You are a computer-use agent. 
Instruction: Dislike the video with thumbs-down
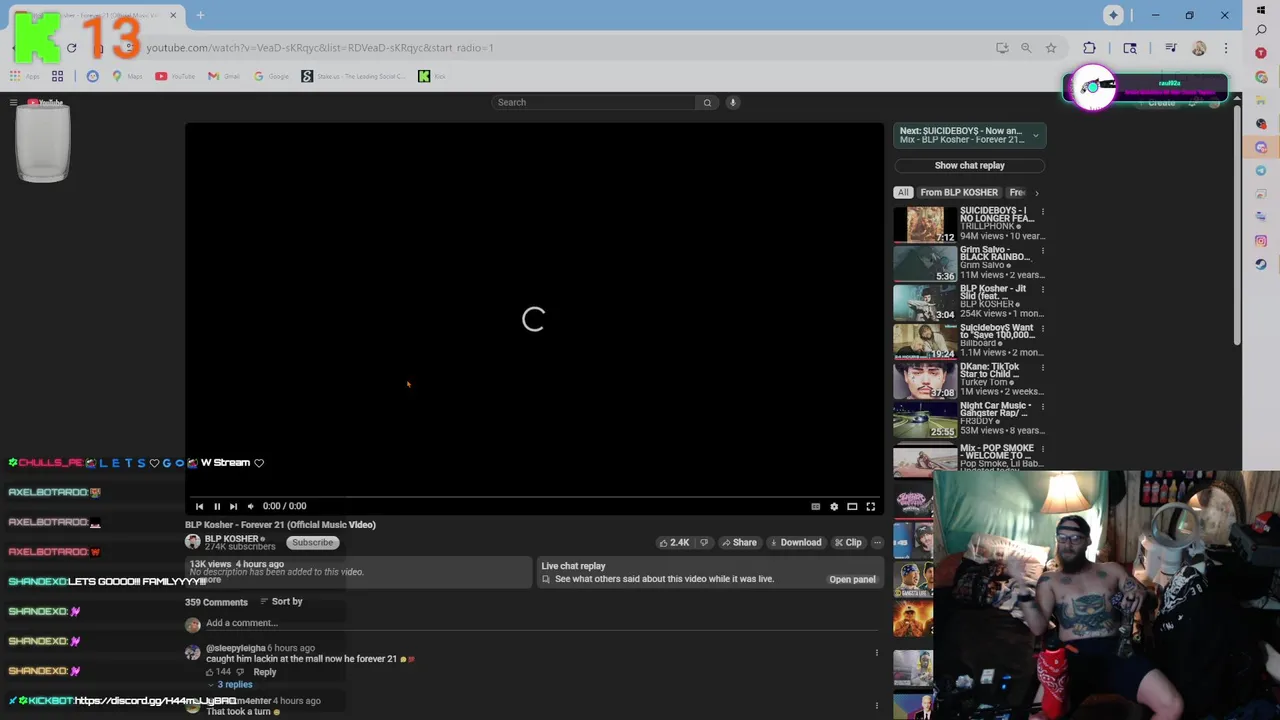point(704,543)
